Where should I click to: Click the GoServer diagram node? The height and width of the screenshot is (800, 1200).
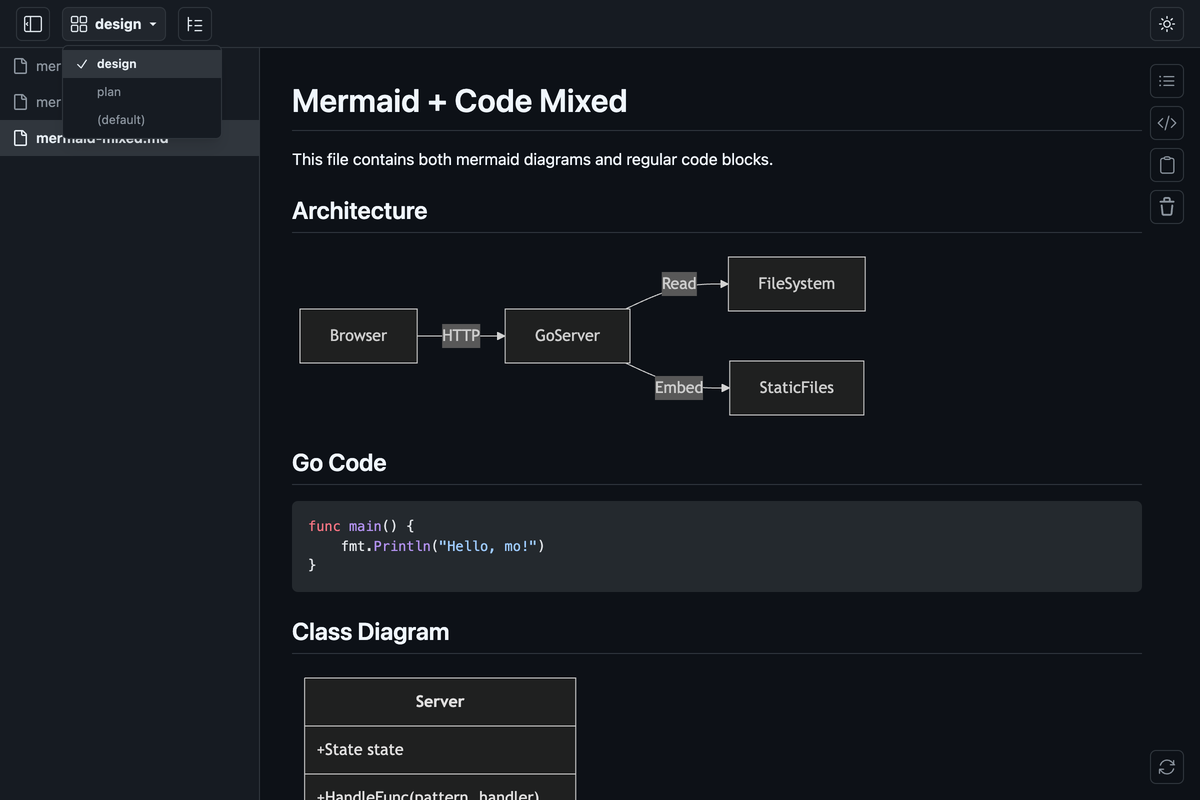click(568, 336)
